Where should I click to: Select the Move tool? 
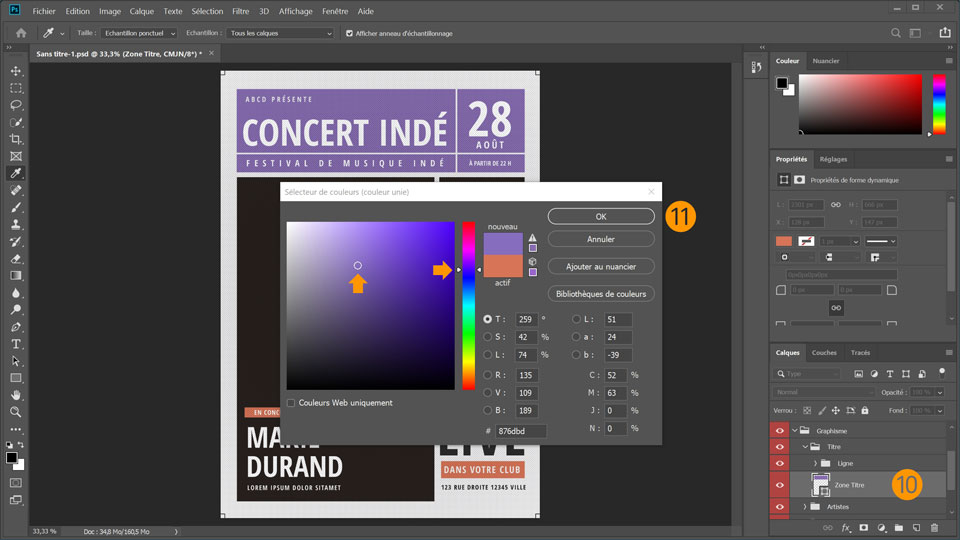coord(16,71)
